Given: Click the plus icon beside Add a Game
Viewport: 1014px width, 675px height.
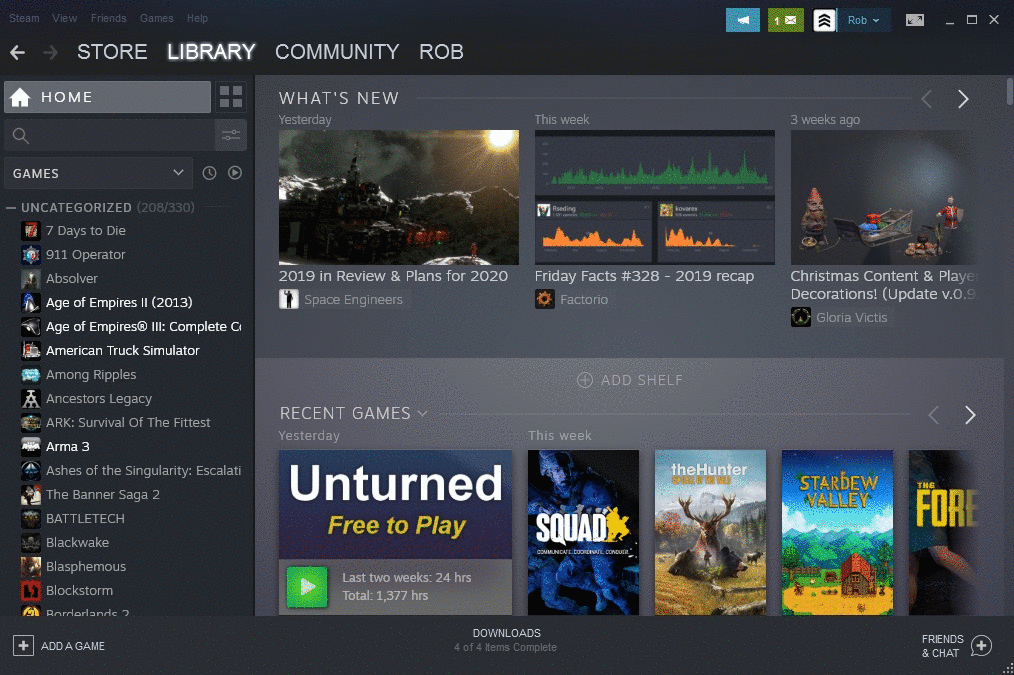Looking at the screenshot, I should [23, 645].
